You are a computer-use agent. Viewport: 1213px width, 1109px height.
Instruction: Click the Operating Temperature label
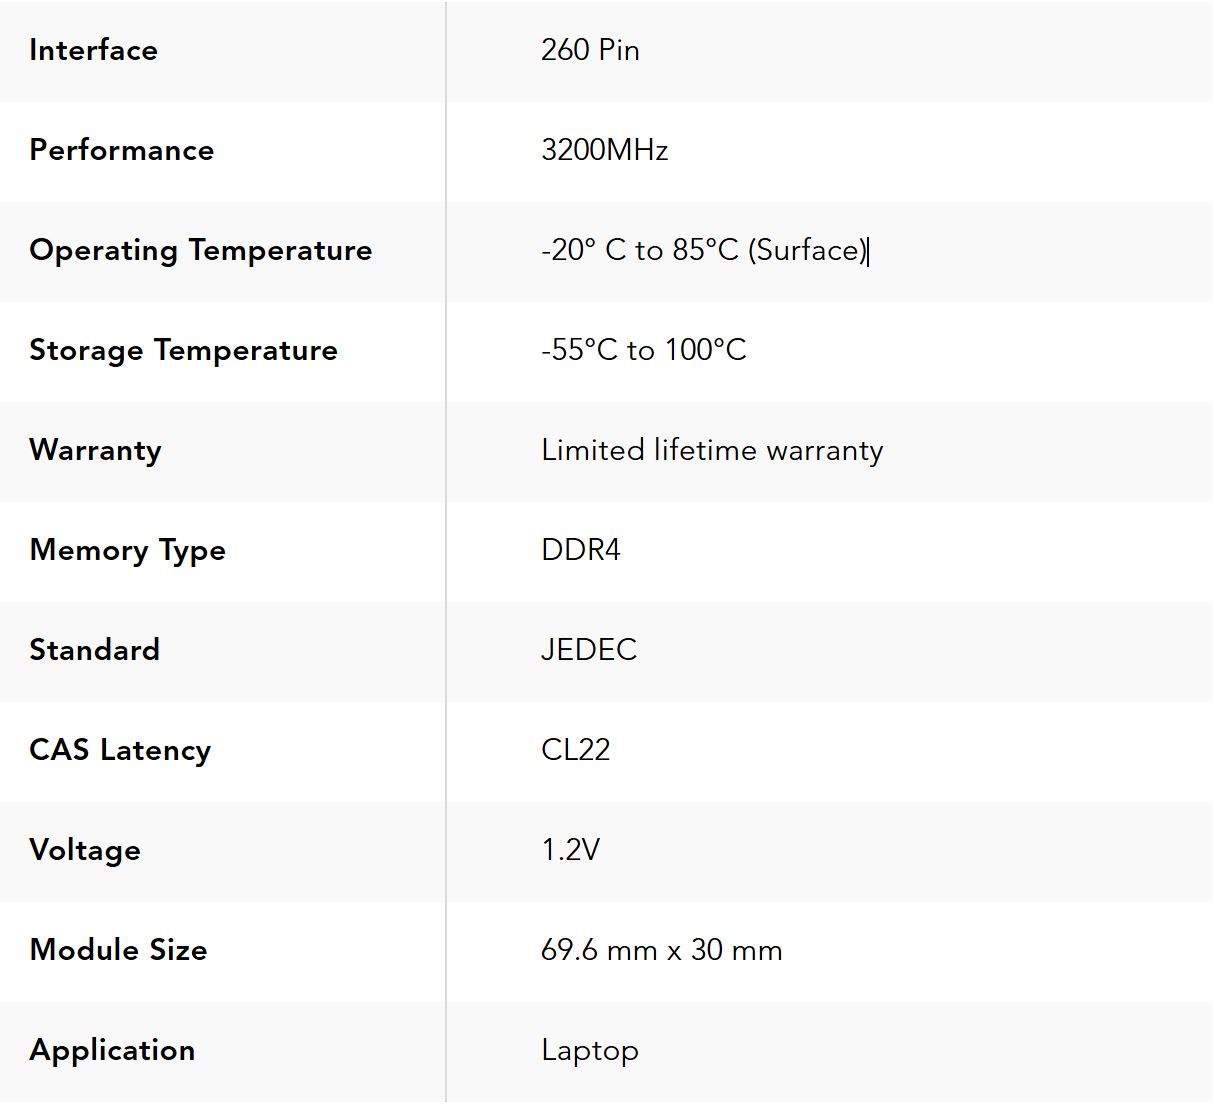[x=200, y=250]
